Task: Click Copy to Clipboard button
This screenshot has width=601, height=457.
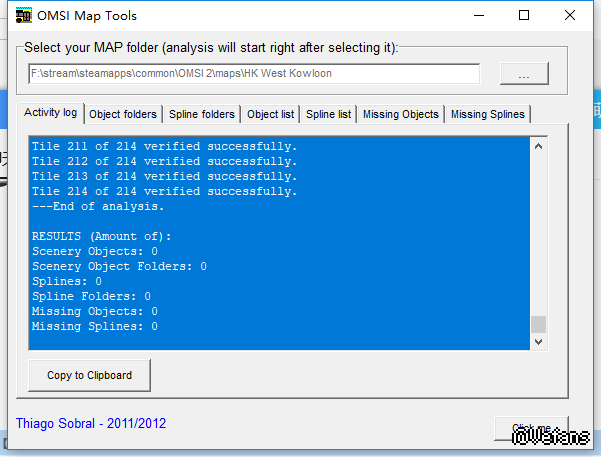Action: (x=89, y=375)
